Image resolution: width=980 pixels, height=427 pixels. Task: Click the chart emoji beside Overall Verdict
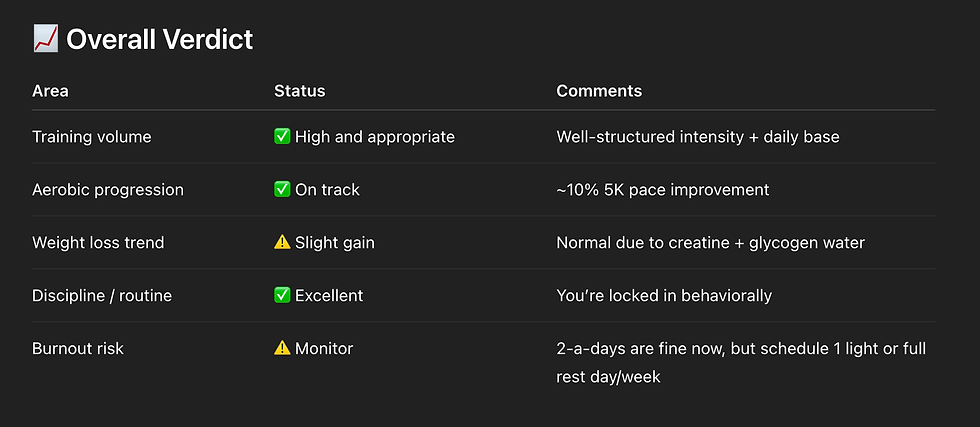[46, 40]
